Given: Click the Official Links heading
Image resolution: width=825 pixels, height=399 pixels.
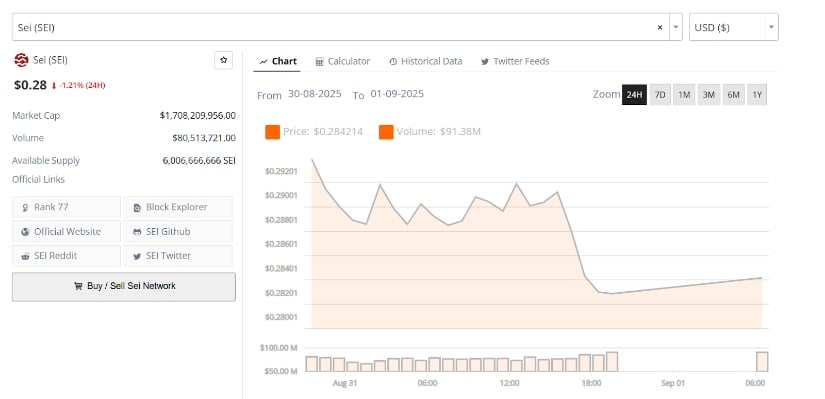Looking at the screenshot, I should pyautogui.click(x=38, y=179).
